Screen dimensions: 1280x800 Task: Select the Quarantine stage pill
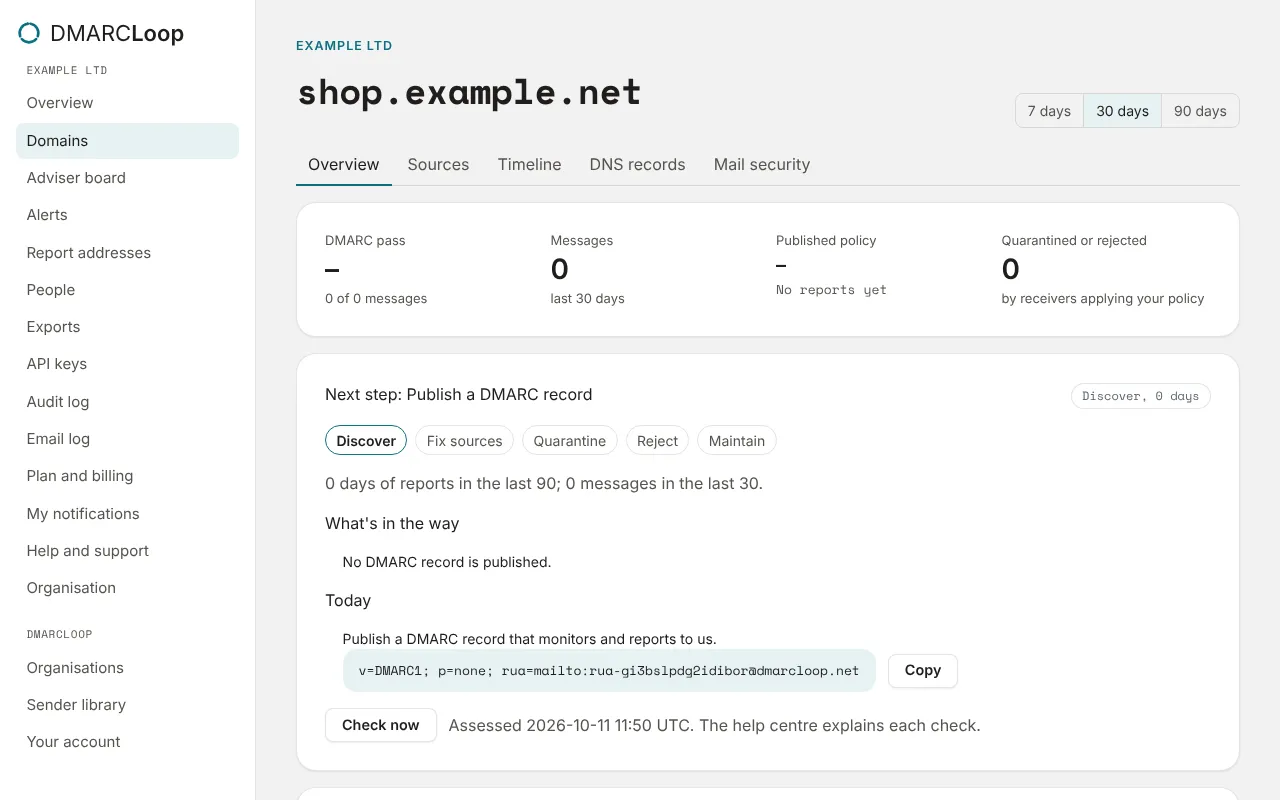(x=569, y=441)
